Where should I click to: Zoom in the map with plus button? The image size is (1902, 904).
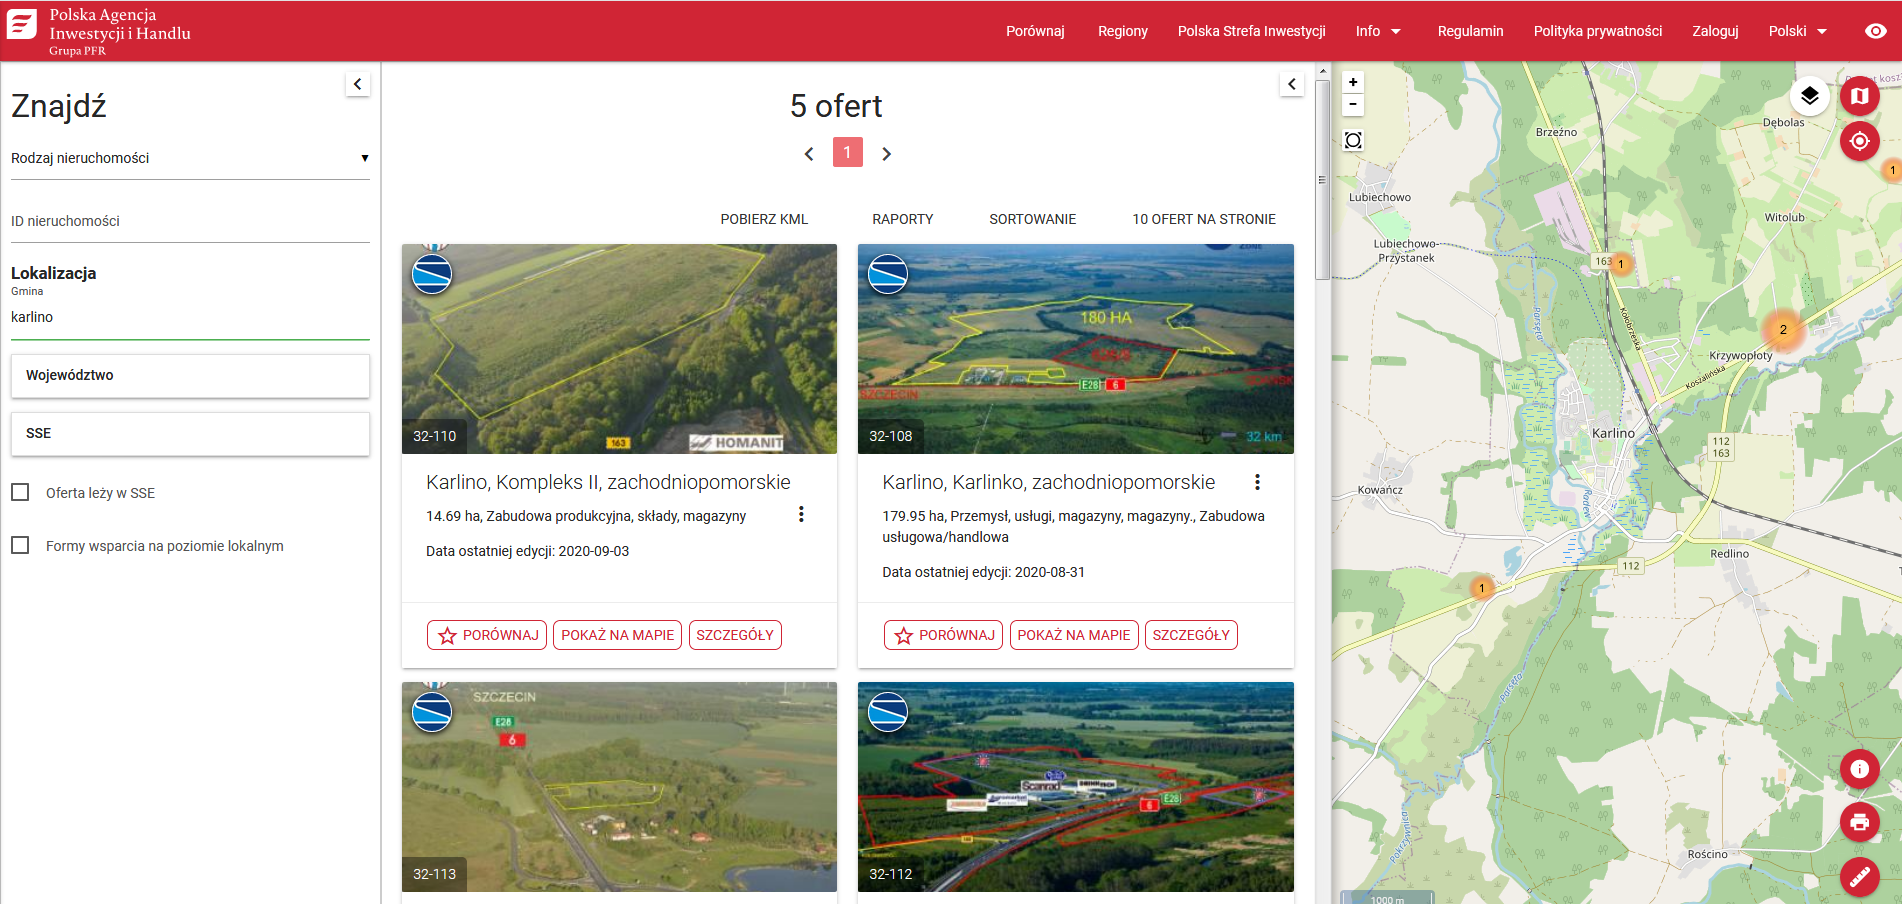pos(1353,82)
